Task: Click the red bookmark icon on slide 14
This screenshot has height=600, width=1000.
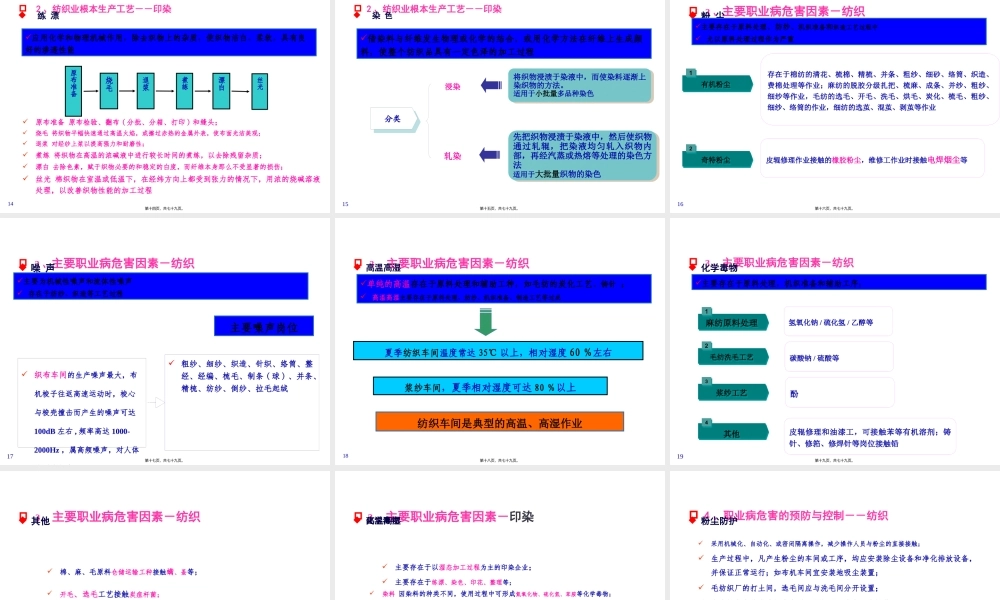Action: 23,11
